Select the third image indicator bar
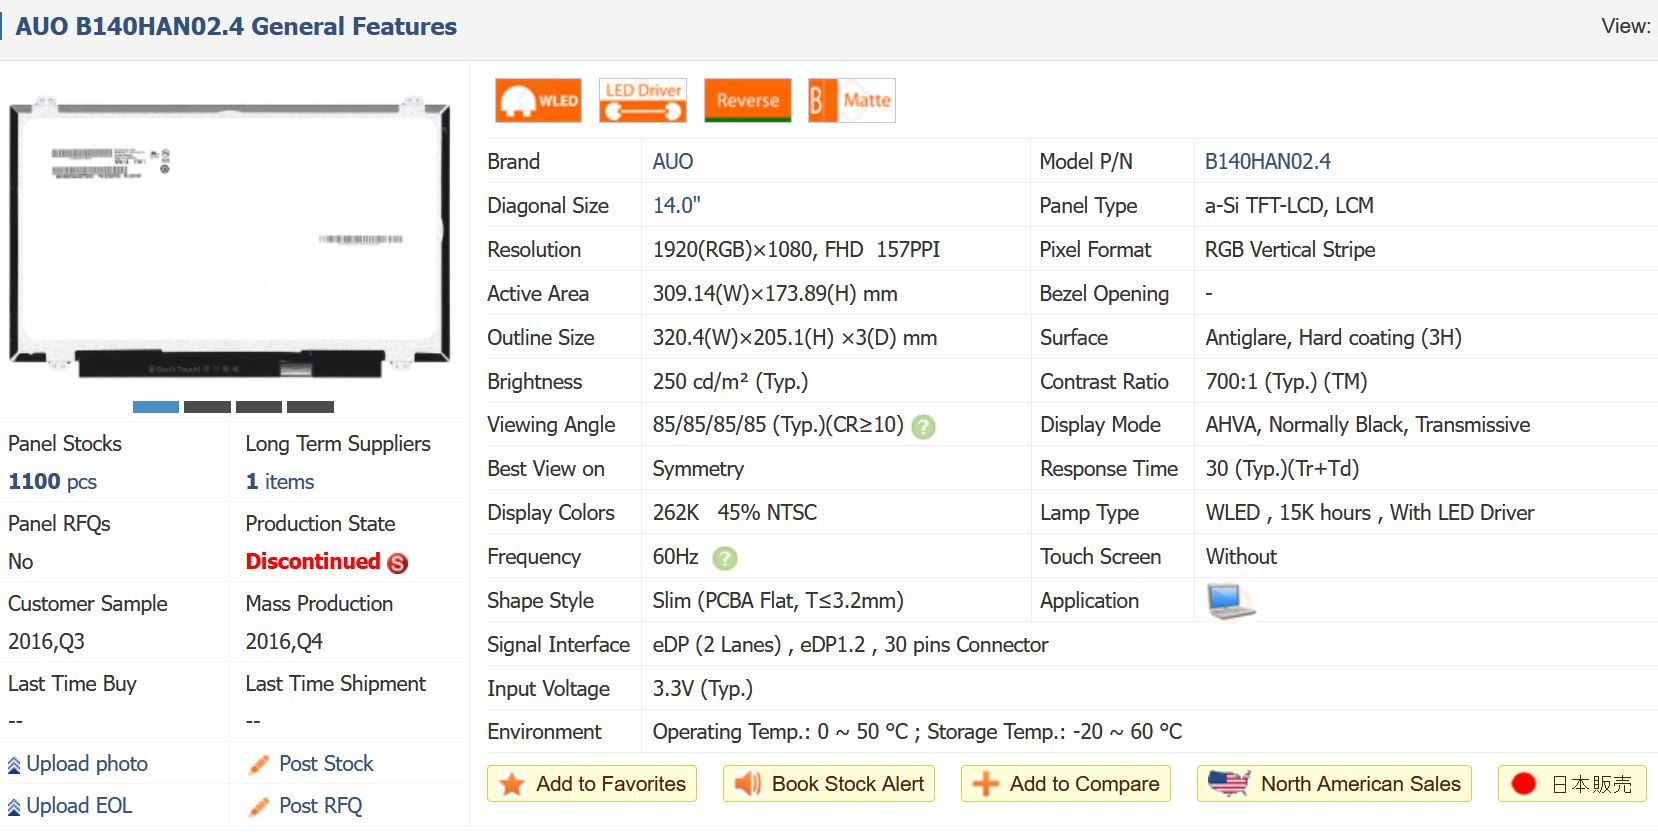The width and height of the screenshot is (1658, 835). click(259, 407)
